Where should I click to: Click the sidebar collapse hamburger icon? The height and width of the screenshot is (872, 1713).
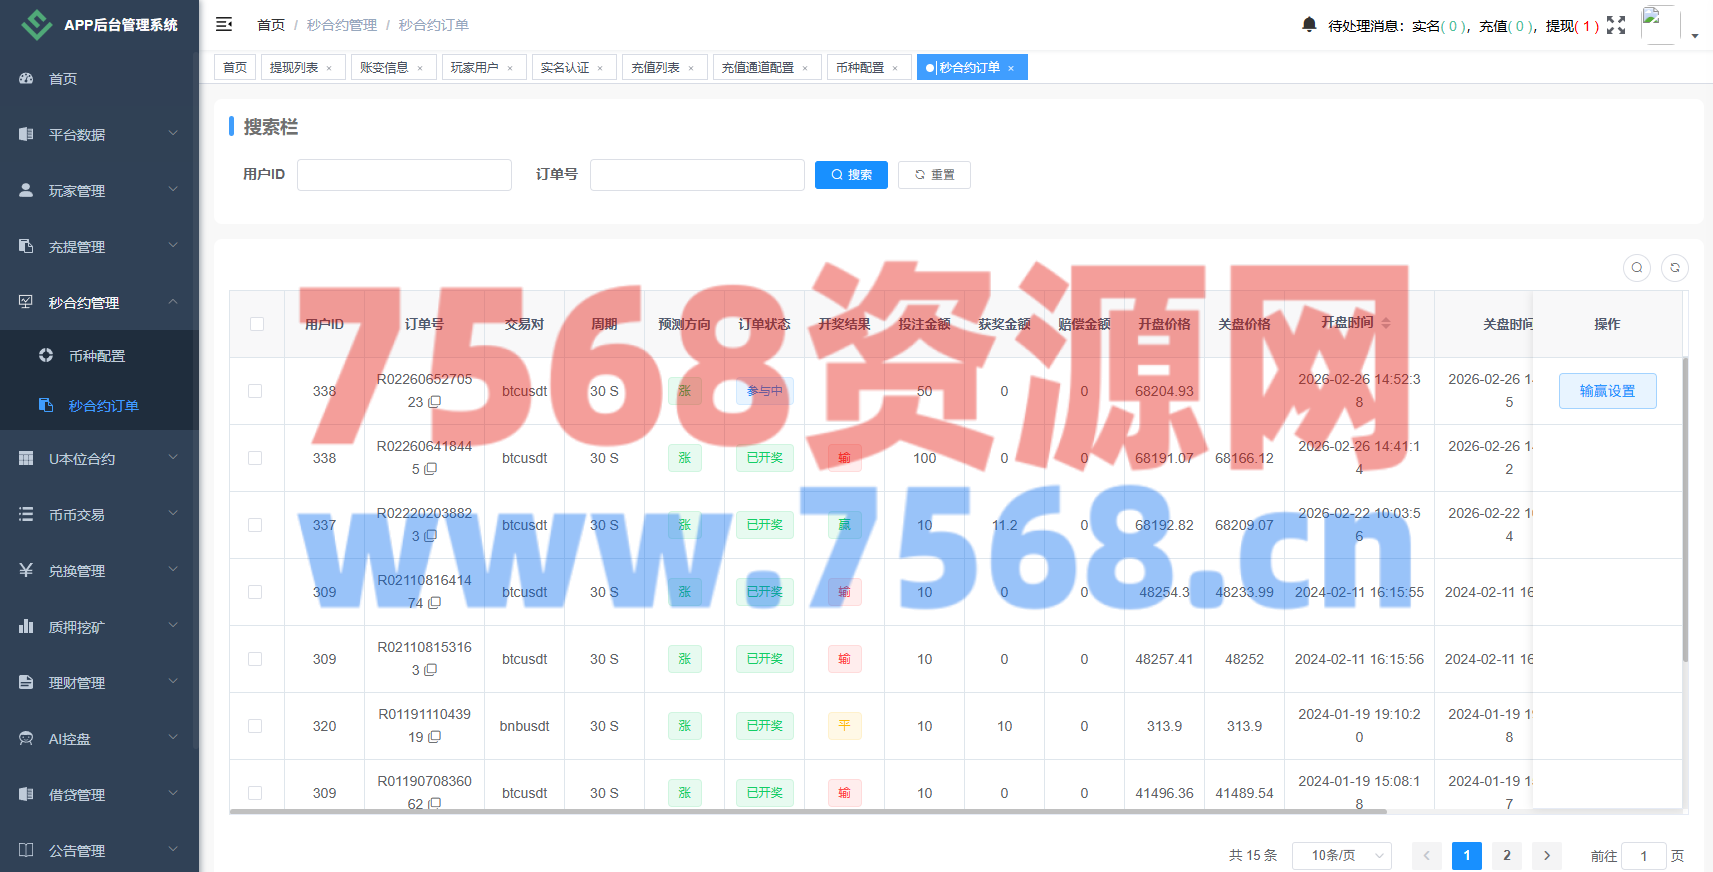click(x=224, y=24)
